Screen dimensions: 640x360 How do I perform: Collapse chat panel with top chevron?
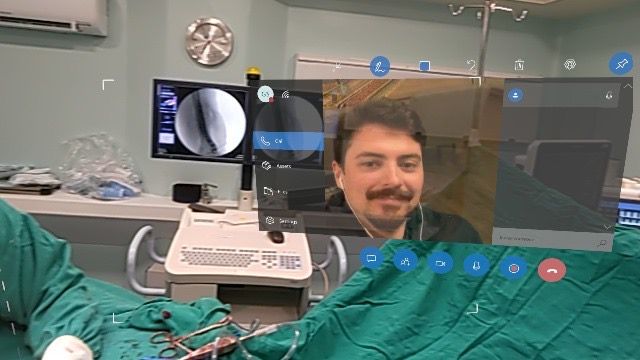click(x=627, y=86)
